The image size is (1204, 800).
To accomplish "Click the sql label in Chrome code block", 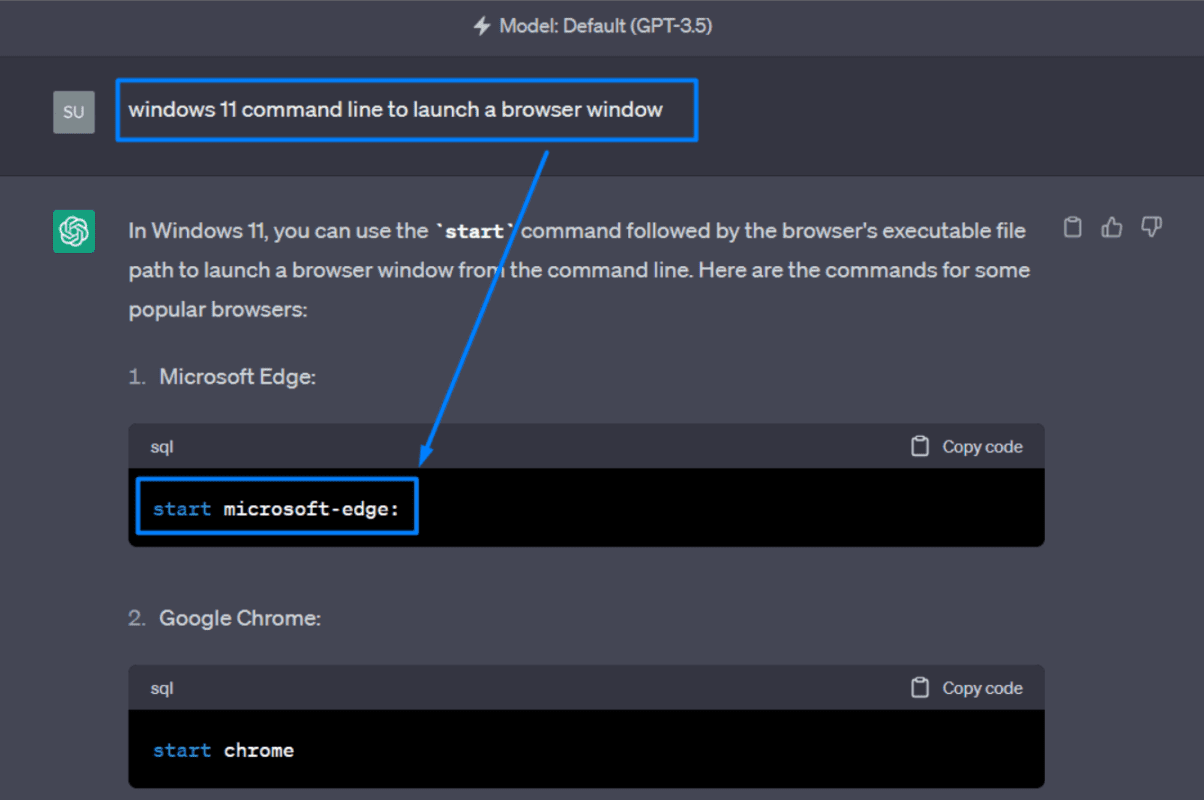I will 162,687.
